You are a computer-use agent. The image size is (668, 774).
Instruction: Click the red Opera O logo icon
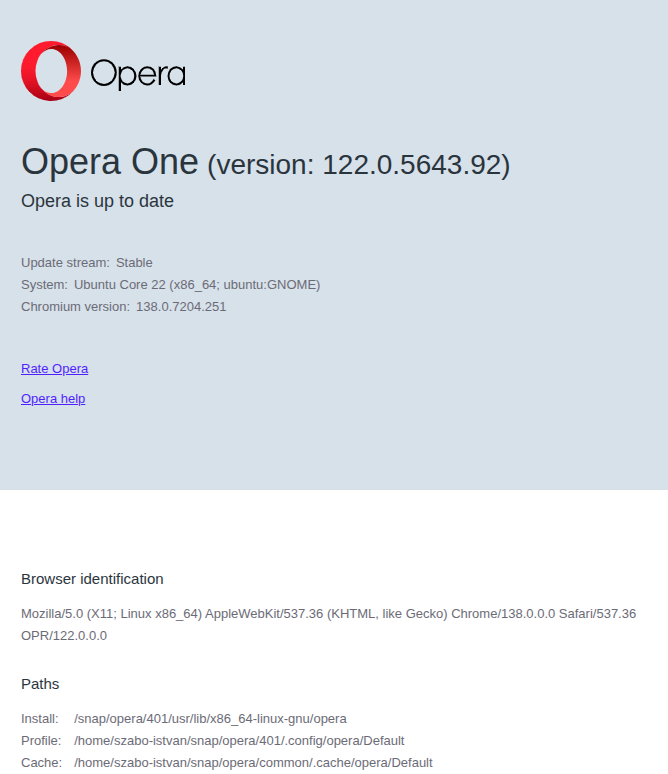pyautogui.click(x=51, y=71)
